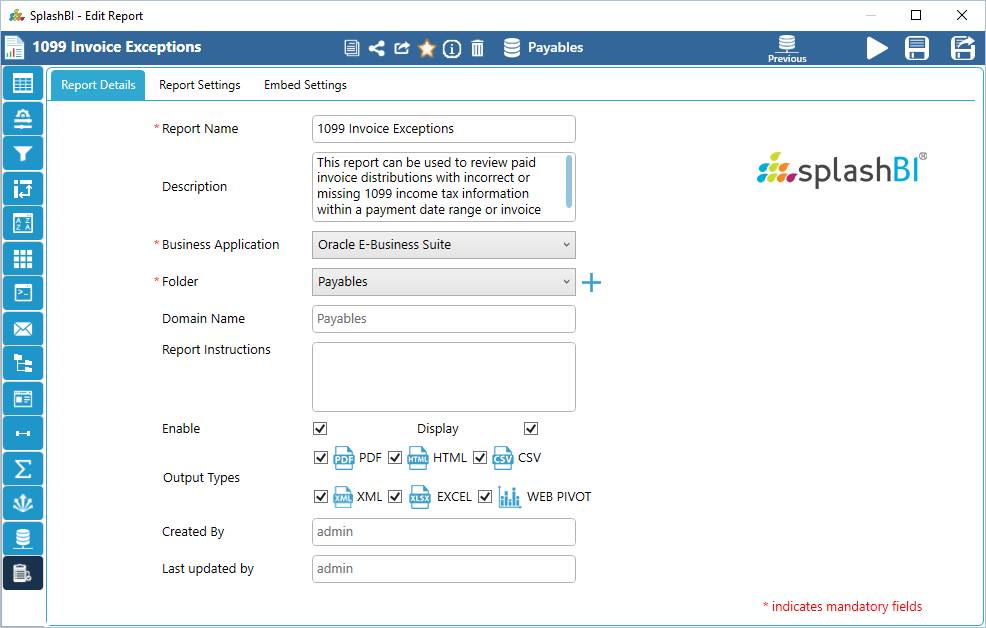
Task: Delete report with the trash icon
Action: (x=478, y=48)
